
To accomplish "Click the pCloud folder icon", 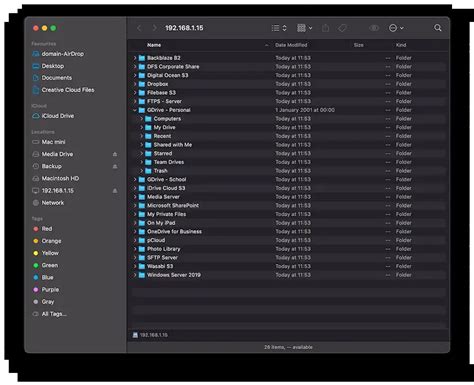I will 142,240.
